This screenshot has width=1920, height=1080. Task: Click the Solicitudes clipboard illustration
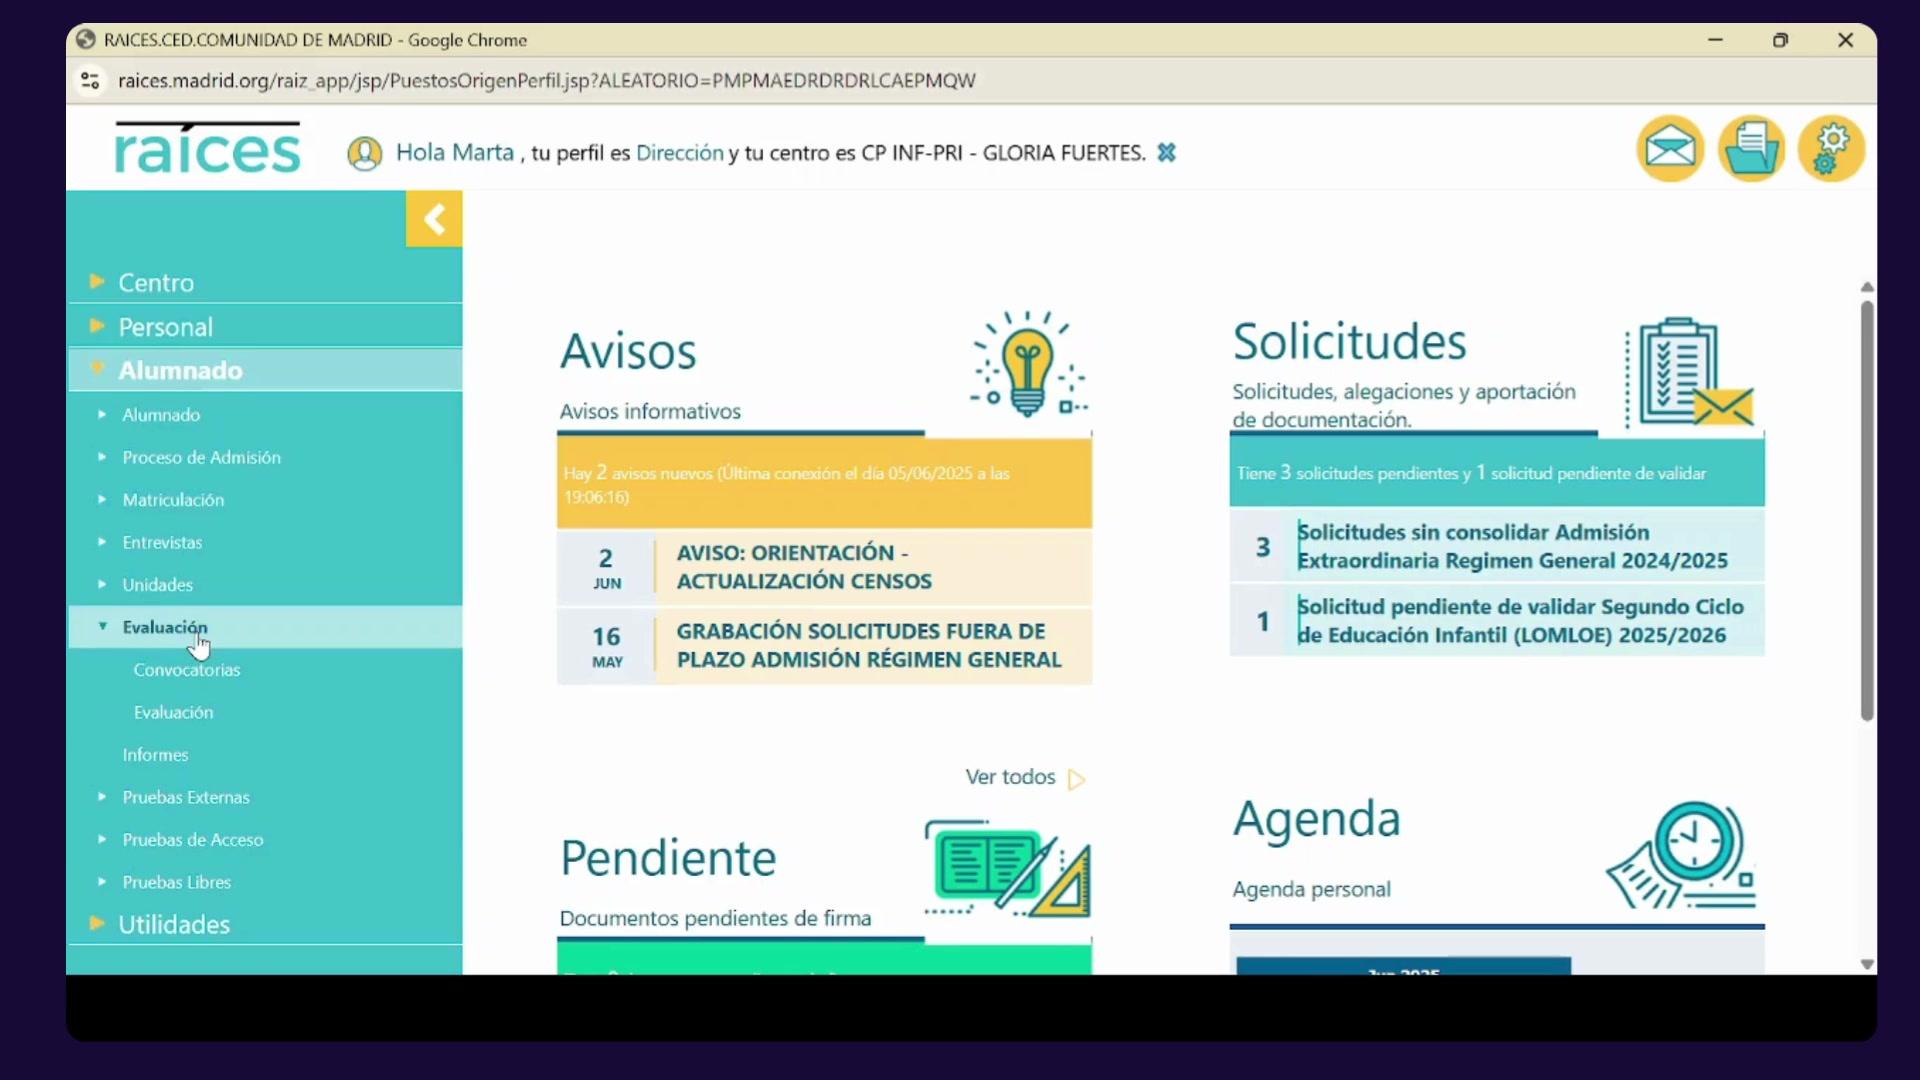point(1690,373)
